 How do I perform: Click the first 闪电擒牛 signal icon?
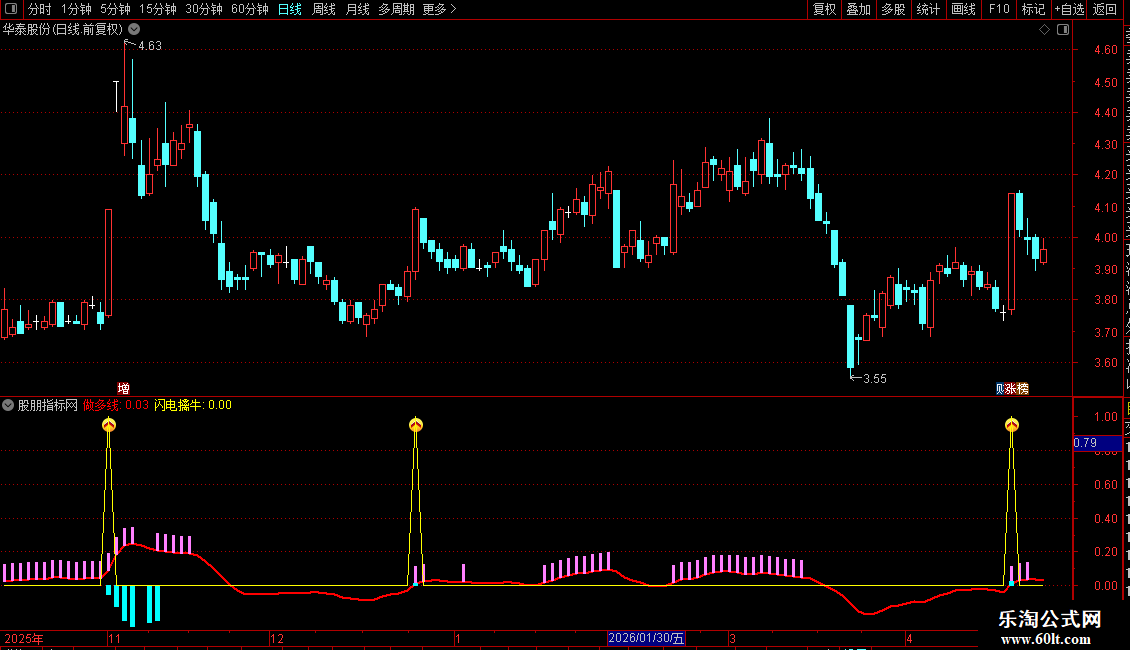pyautogui.click(x=109, y=424)
